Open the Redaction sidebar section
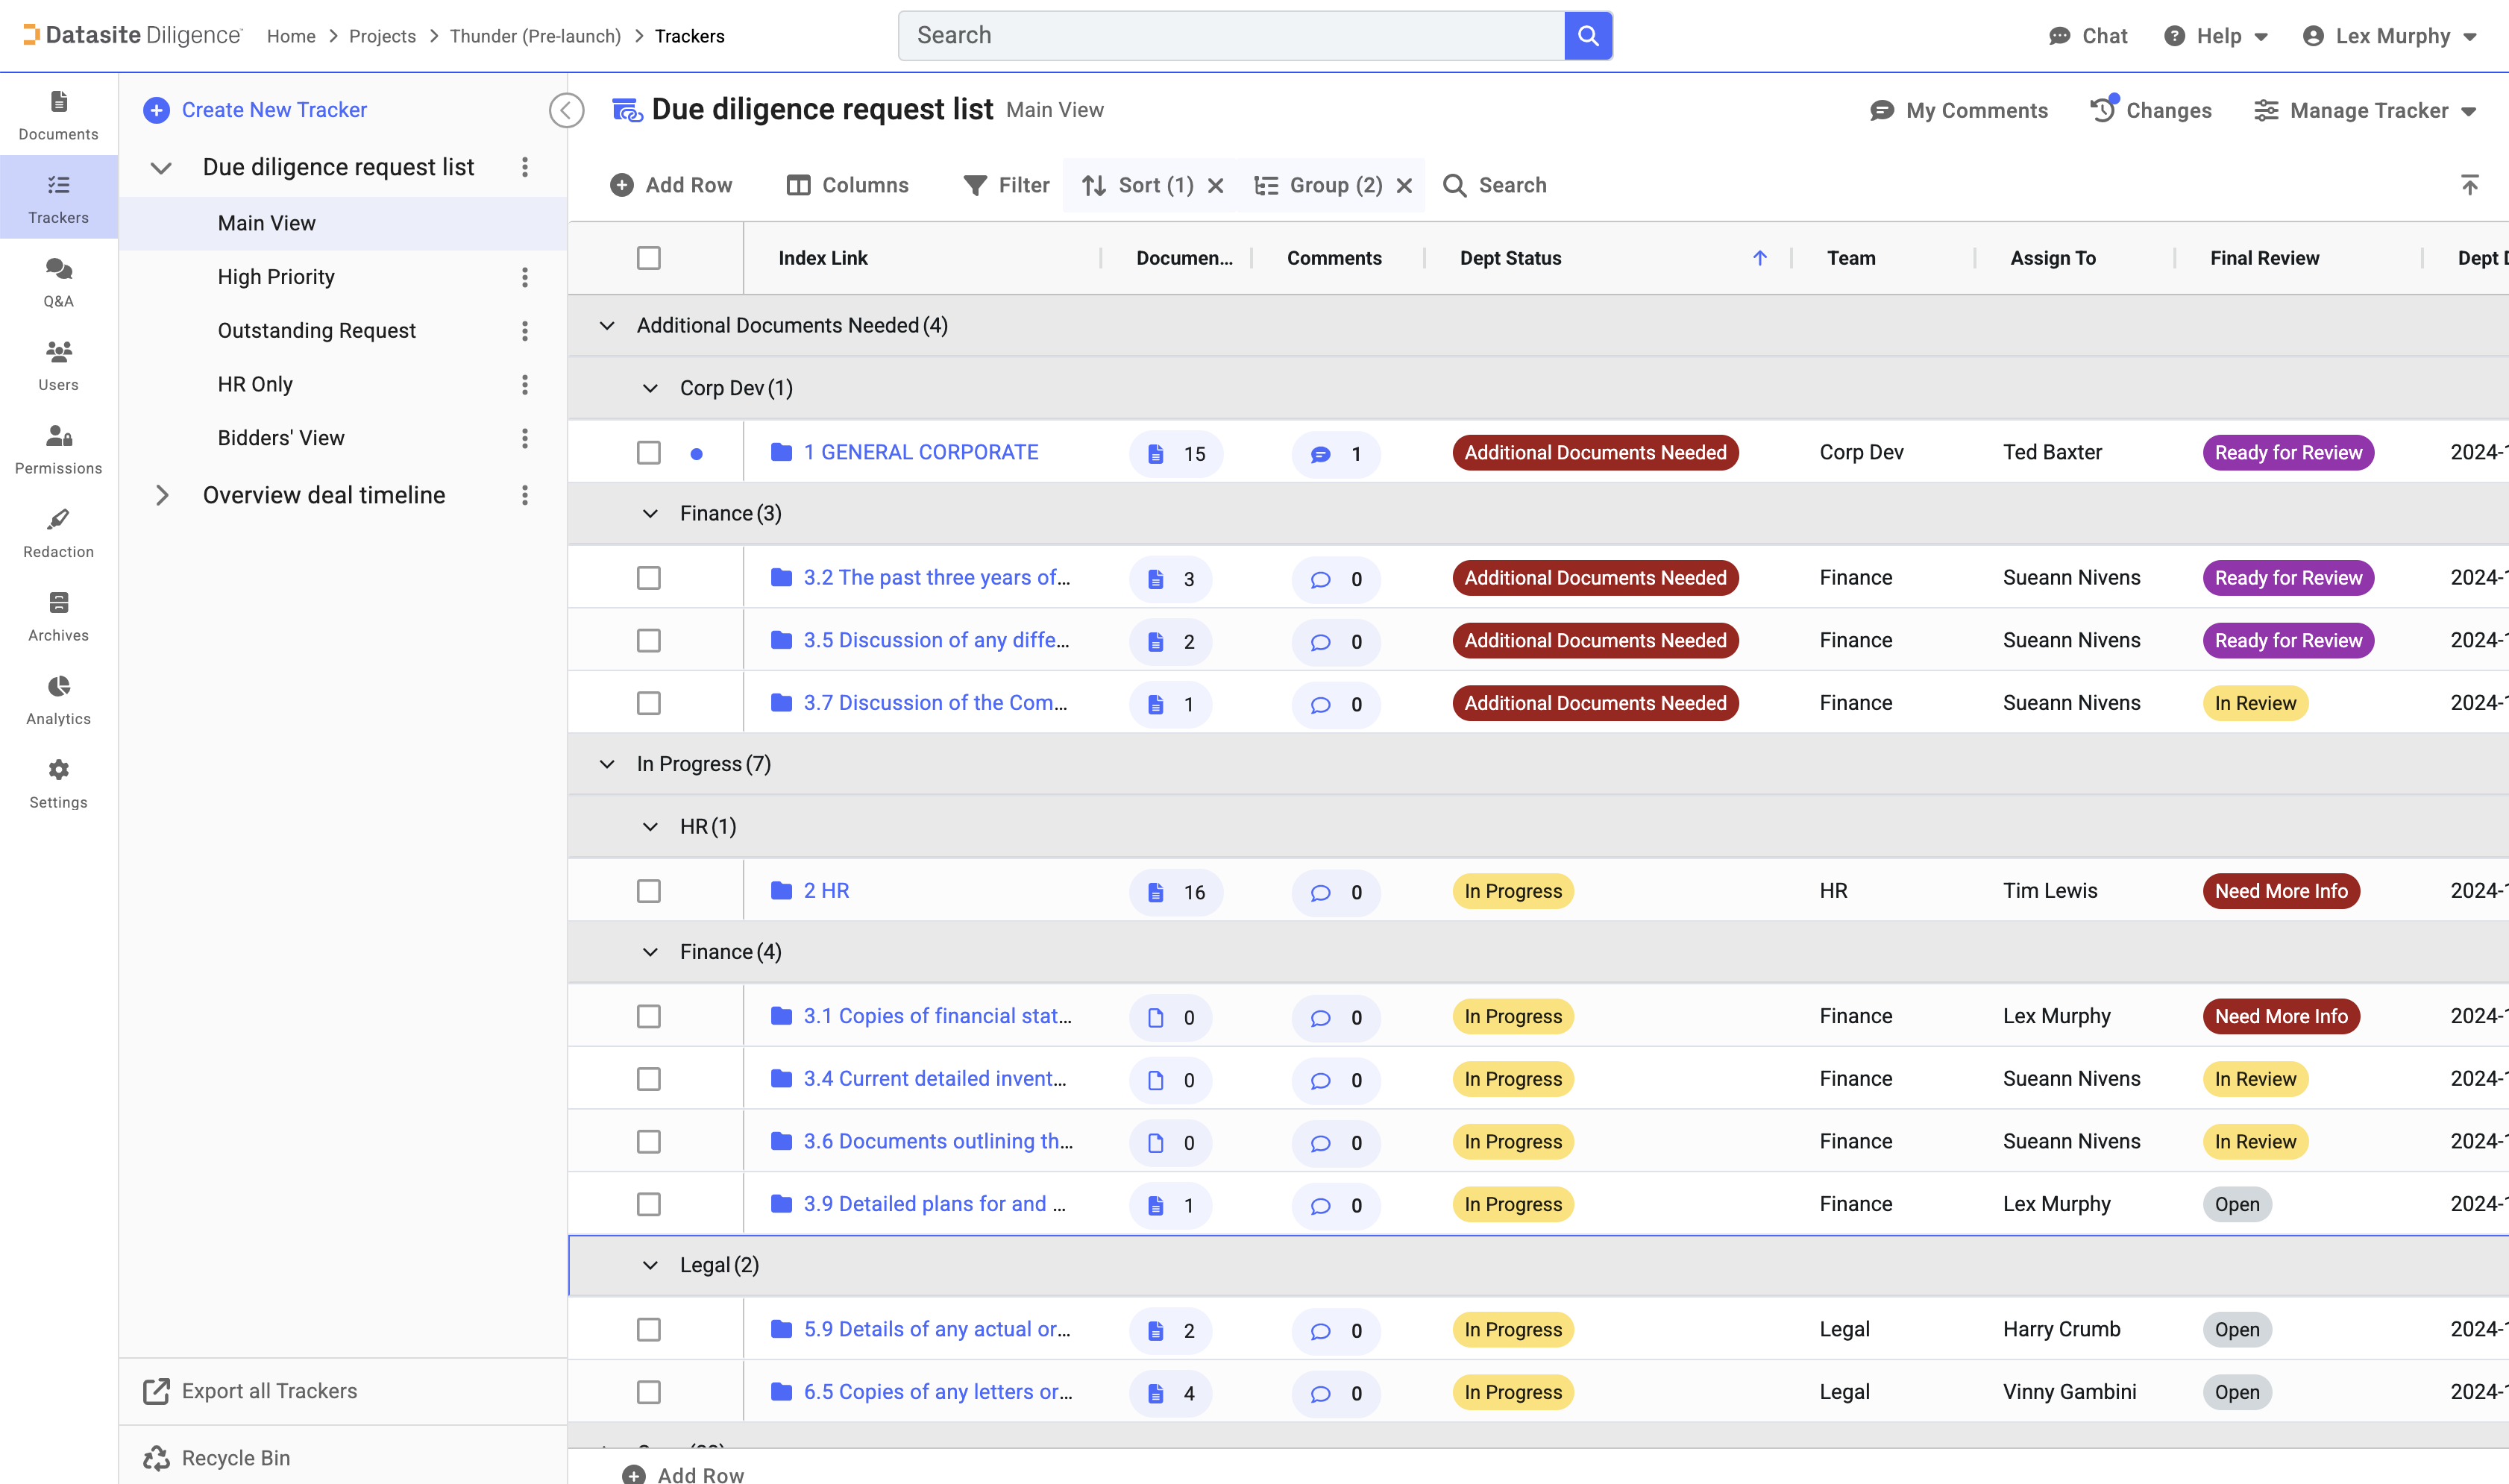2509x1484 pixels. [58, 533]
